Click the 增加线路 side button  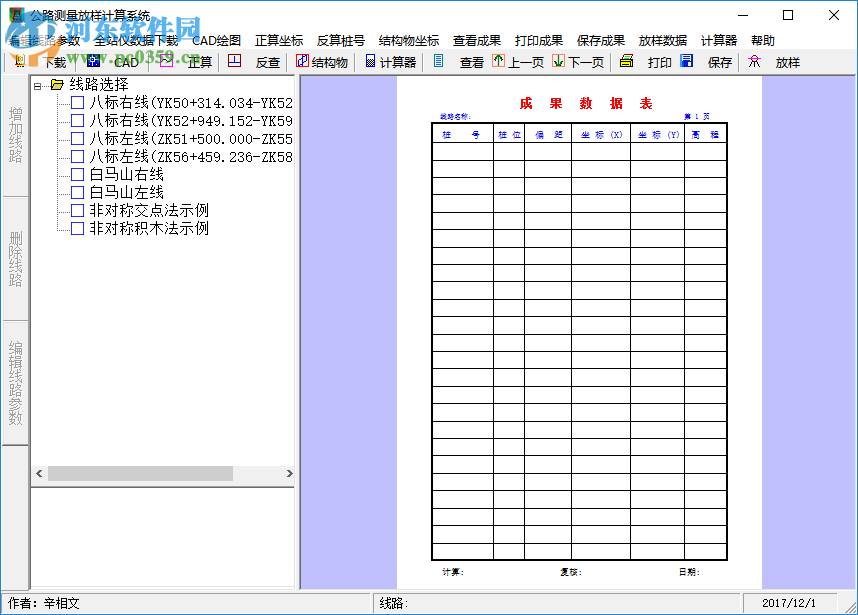pos(15,136)
